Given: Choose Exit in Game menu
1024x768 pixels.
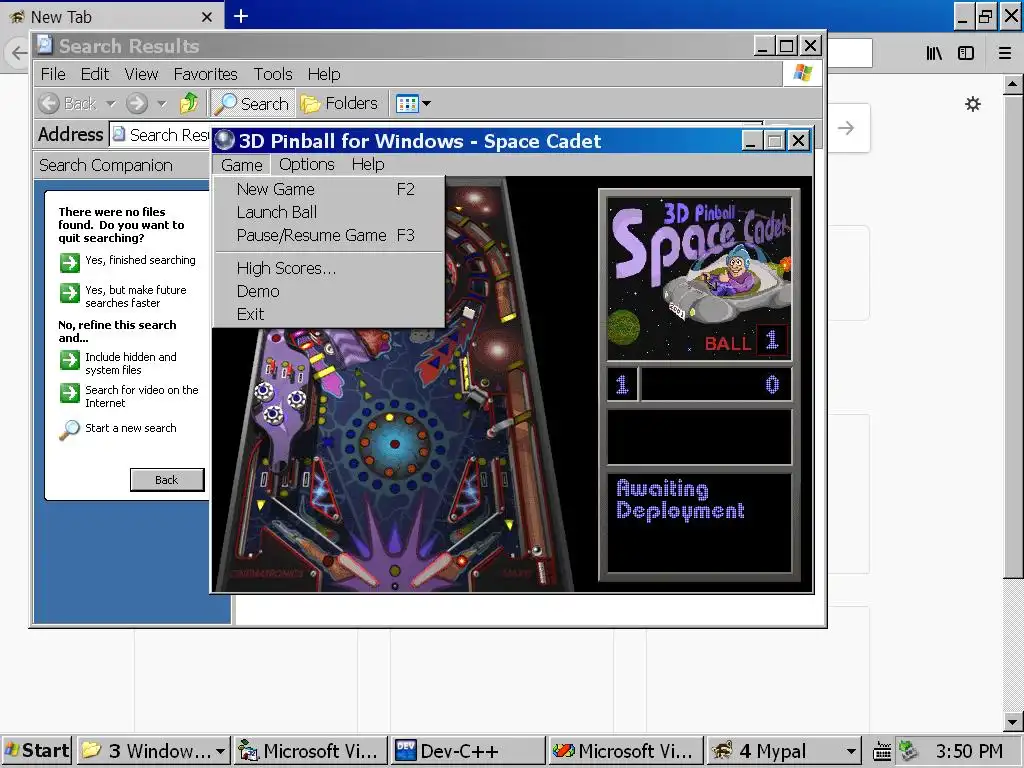Looking at the screenshot, I should click(x=328, y=314).
